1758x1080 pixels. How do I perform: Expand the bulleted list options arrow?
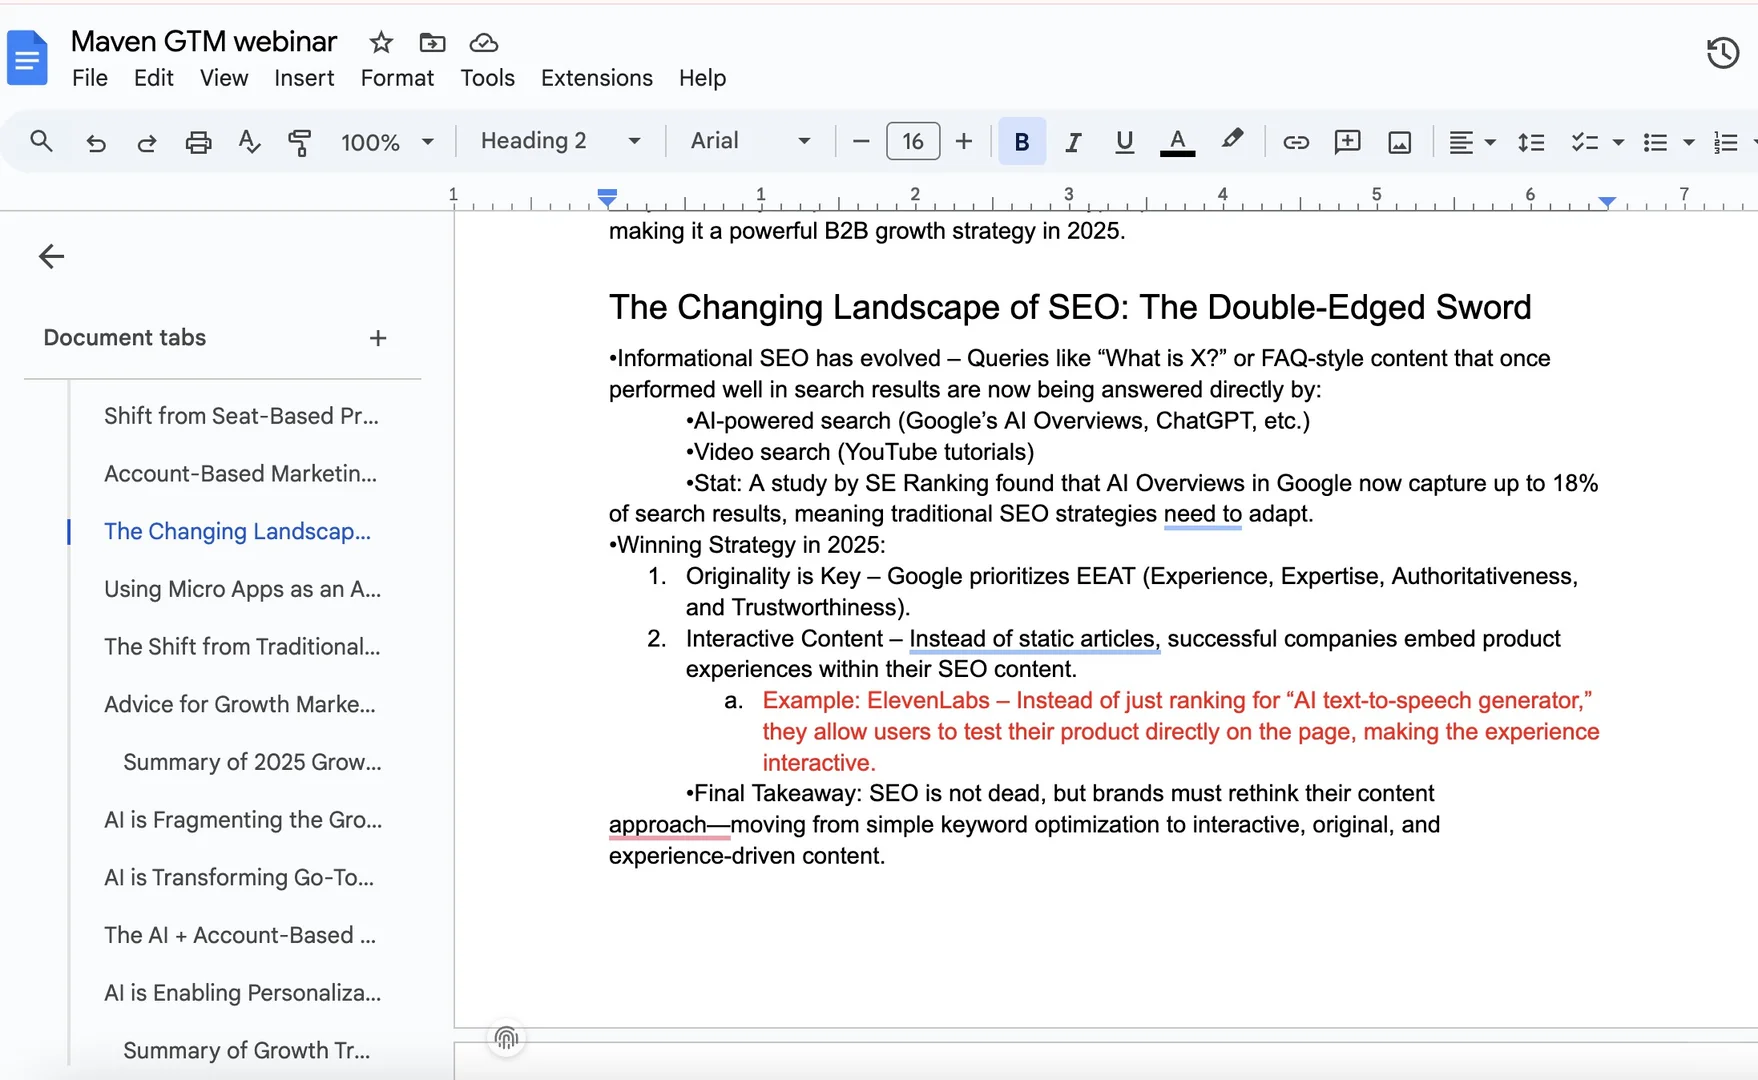click(x=1689, y=142)
